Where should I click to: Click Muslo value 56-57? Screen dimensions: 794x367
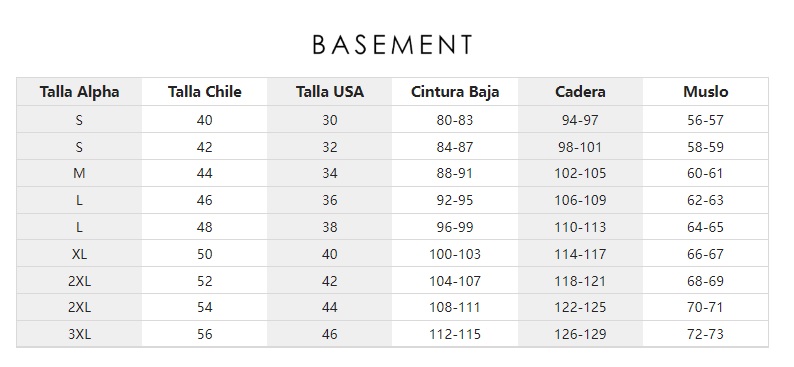[x=705, y=120]
